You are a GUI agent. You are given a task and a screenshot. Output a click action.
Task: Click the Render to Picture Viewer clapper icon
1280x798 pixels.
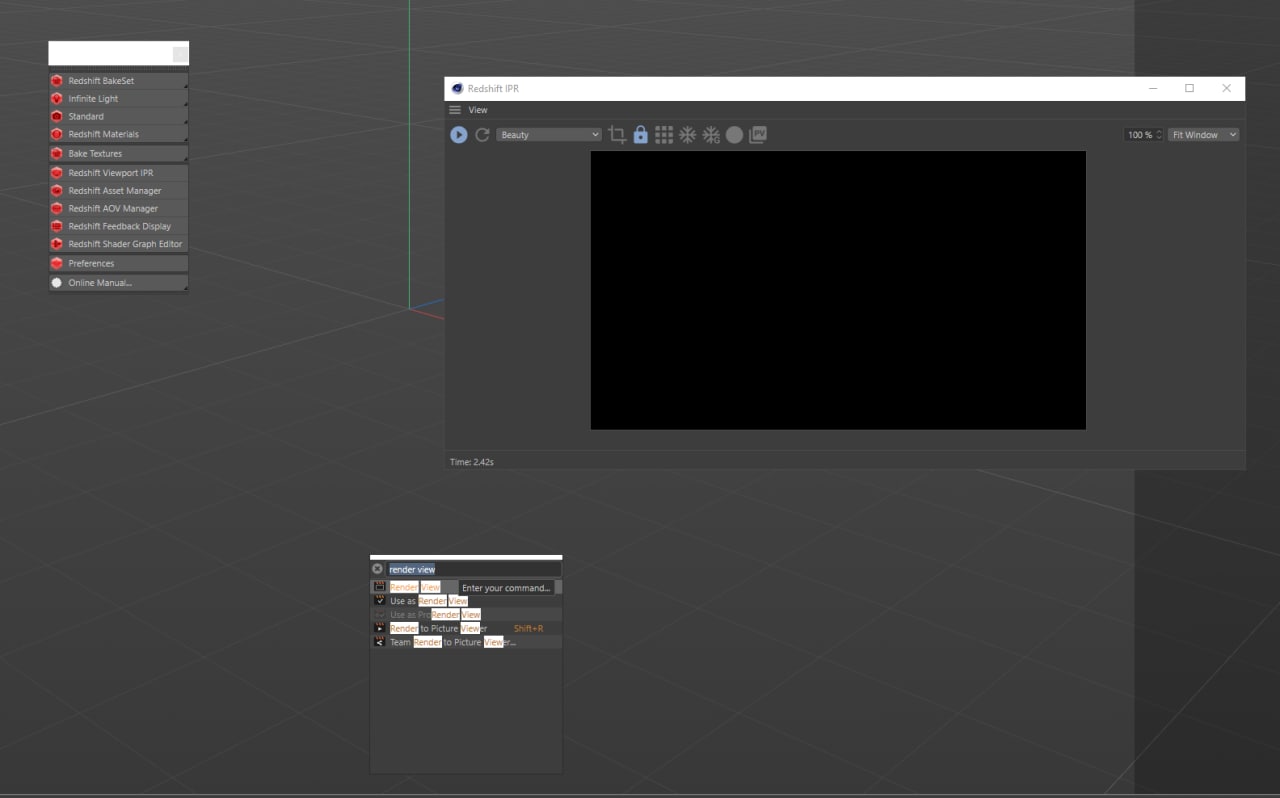click(379, 628)
